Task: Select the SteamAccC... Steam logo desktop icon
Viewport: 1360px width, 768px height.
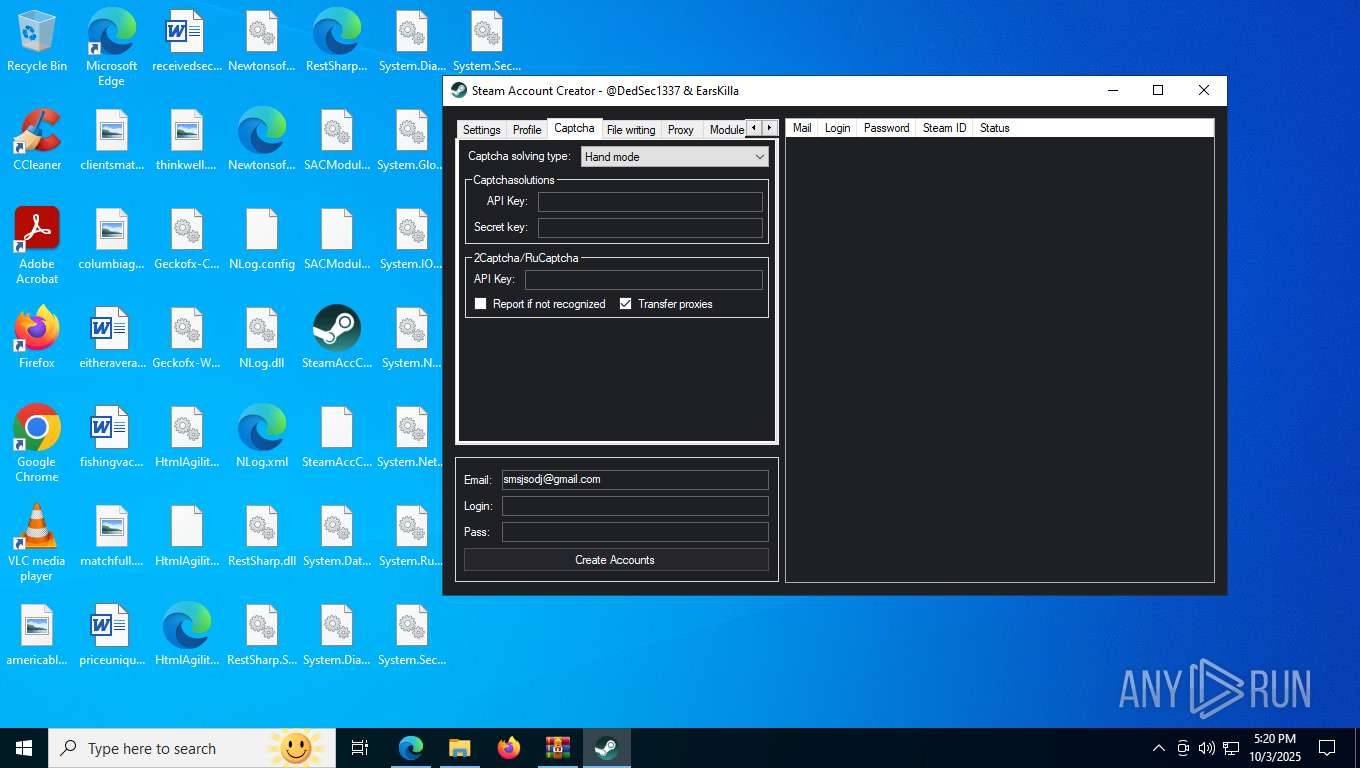Action: pos(337,338)
